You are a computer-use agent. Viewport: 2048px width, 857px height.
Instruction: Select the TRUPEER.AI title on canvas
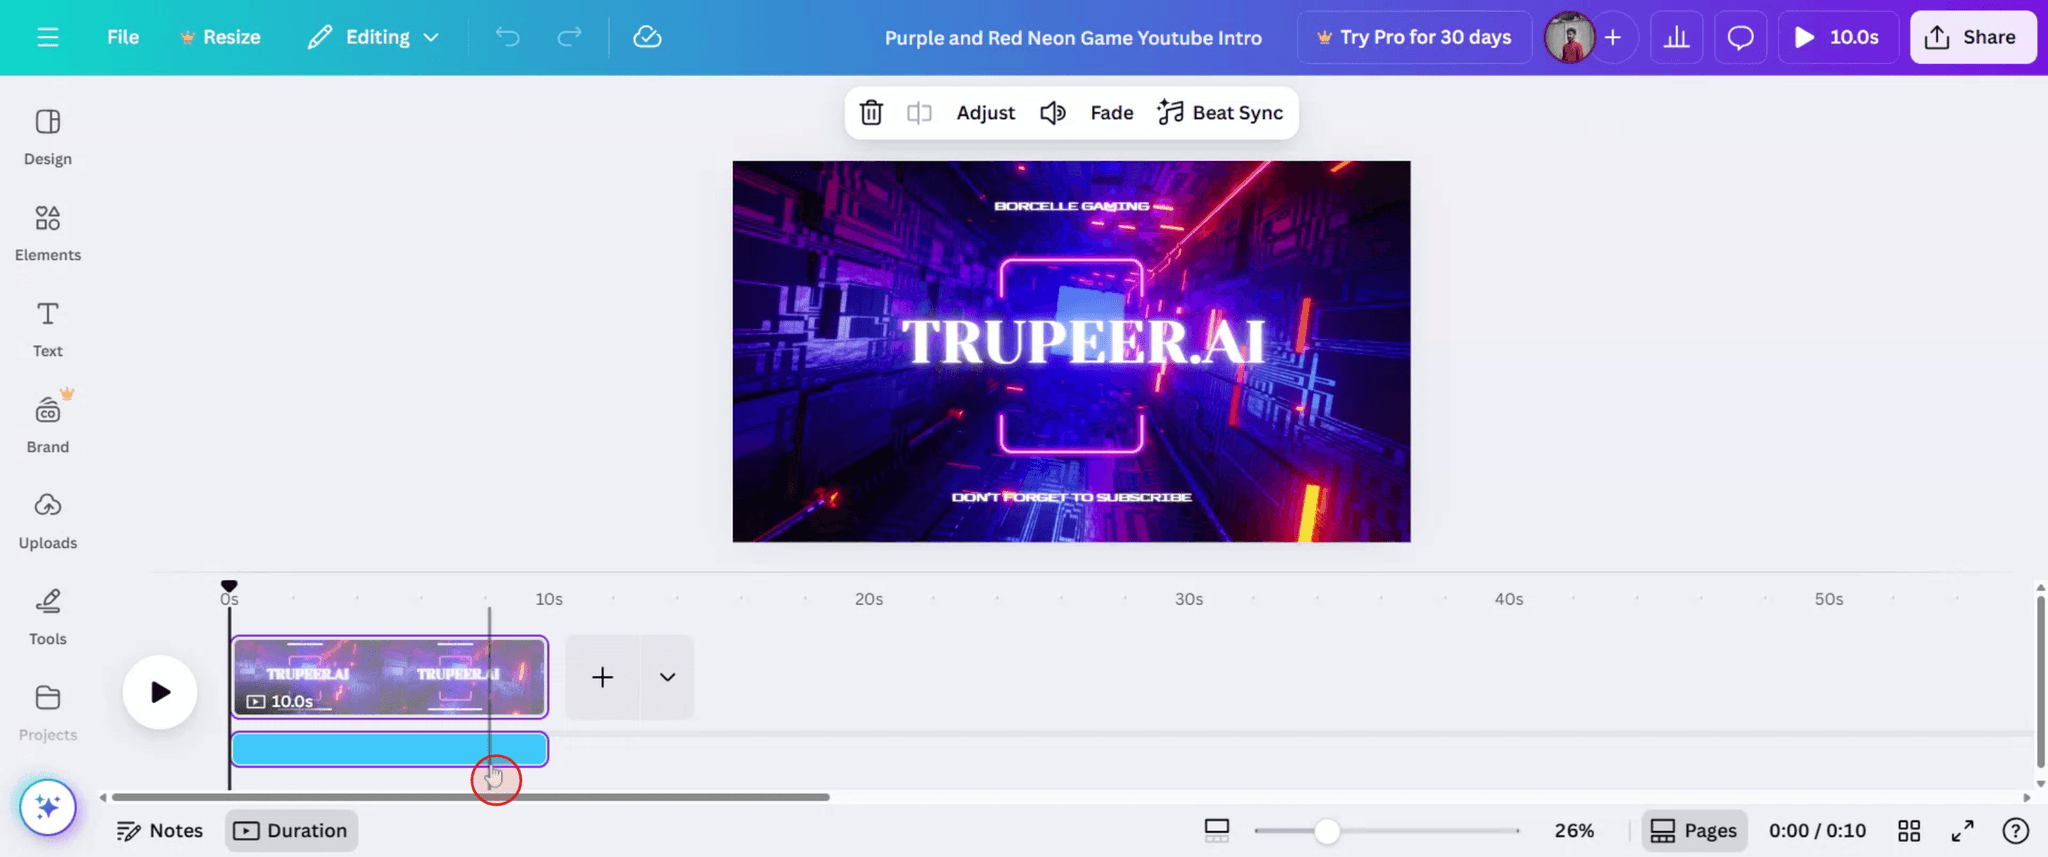(1083, 342)
